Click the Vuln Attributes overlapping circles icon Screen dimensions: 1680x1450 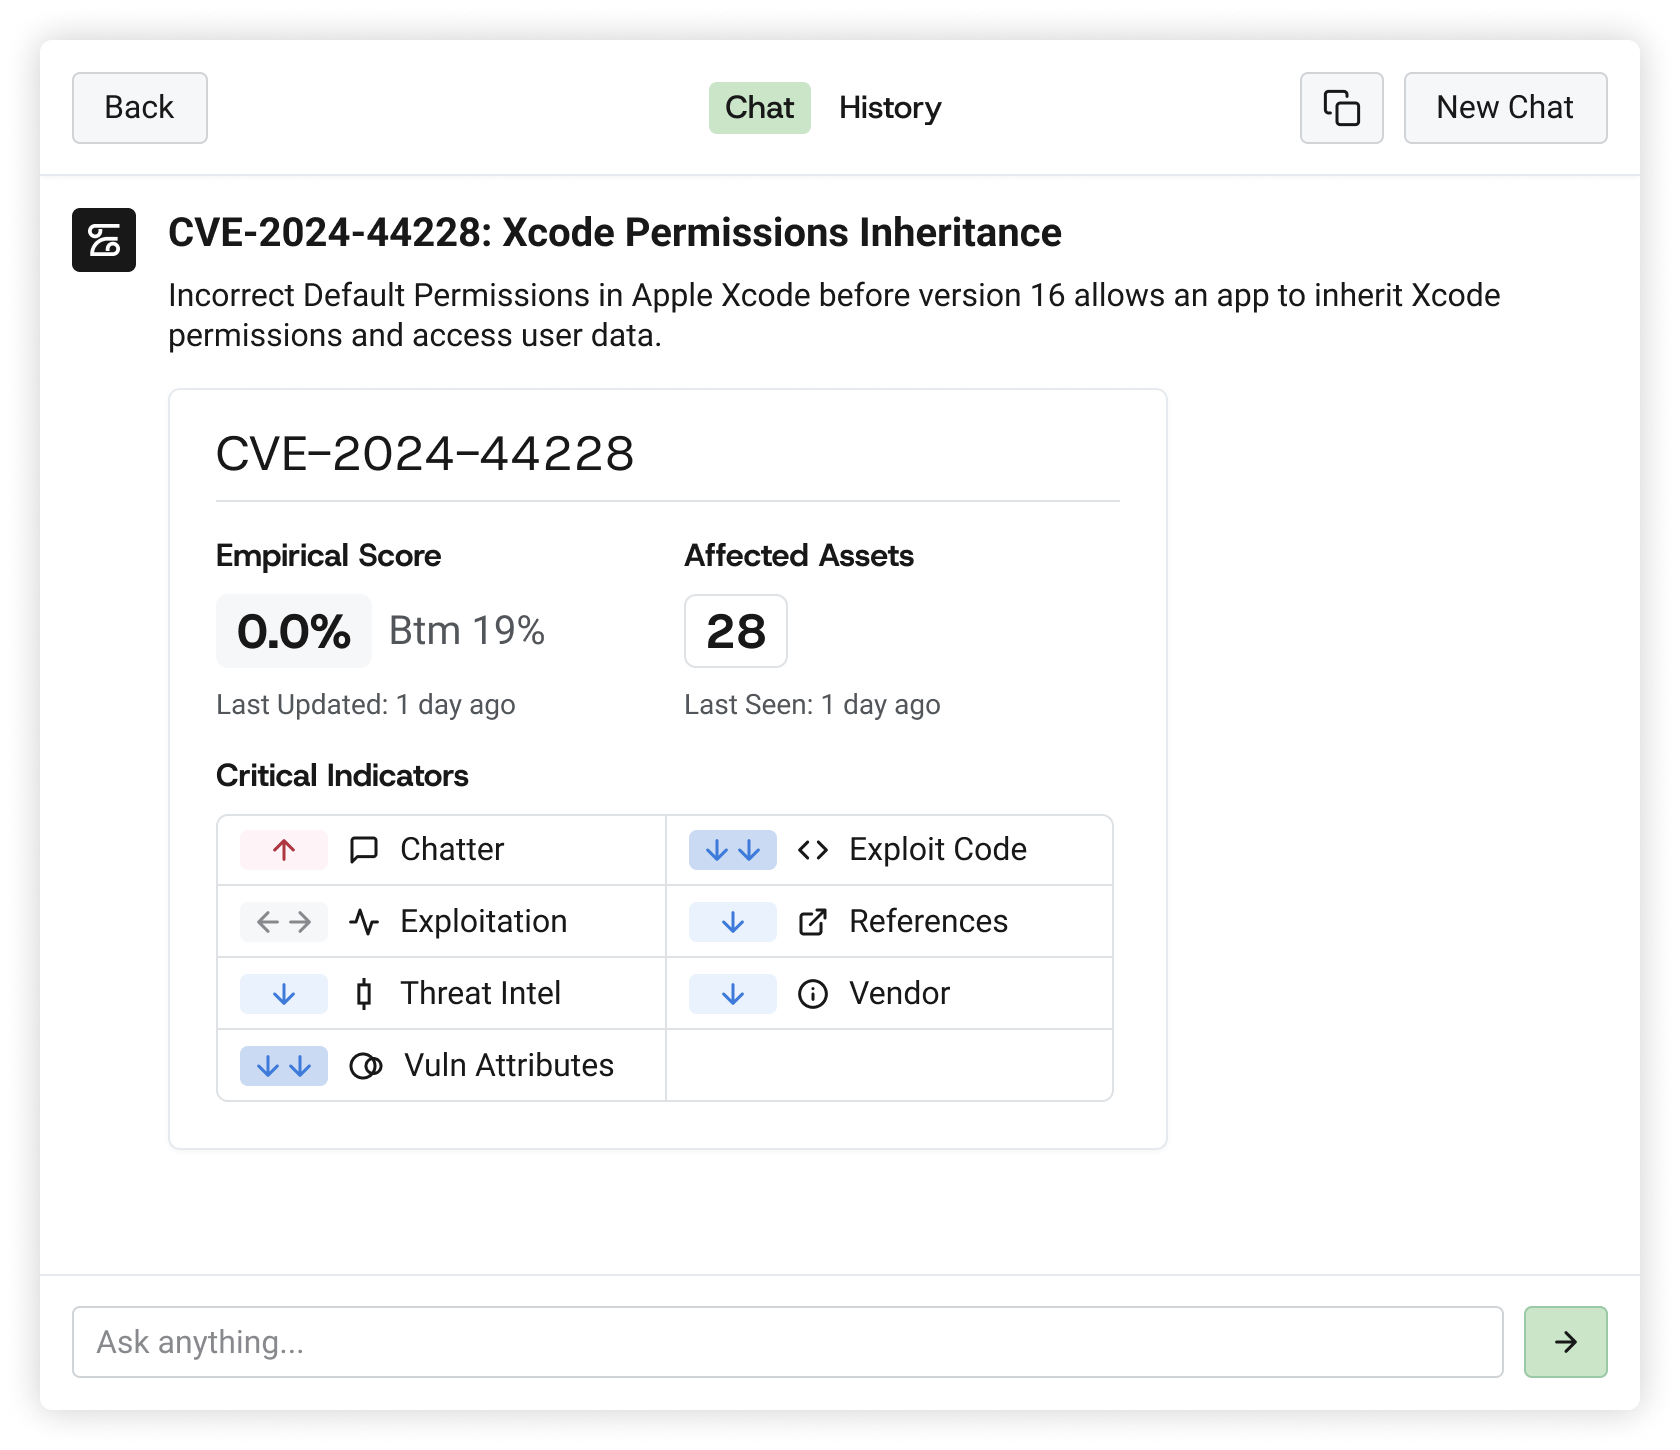[365, 1066]
